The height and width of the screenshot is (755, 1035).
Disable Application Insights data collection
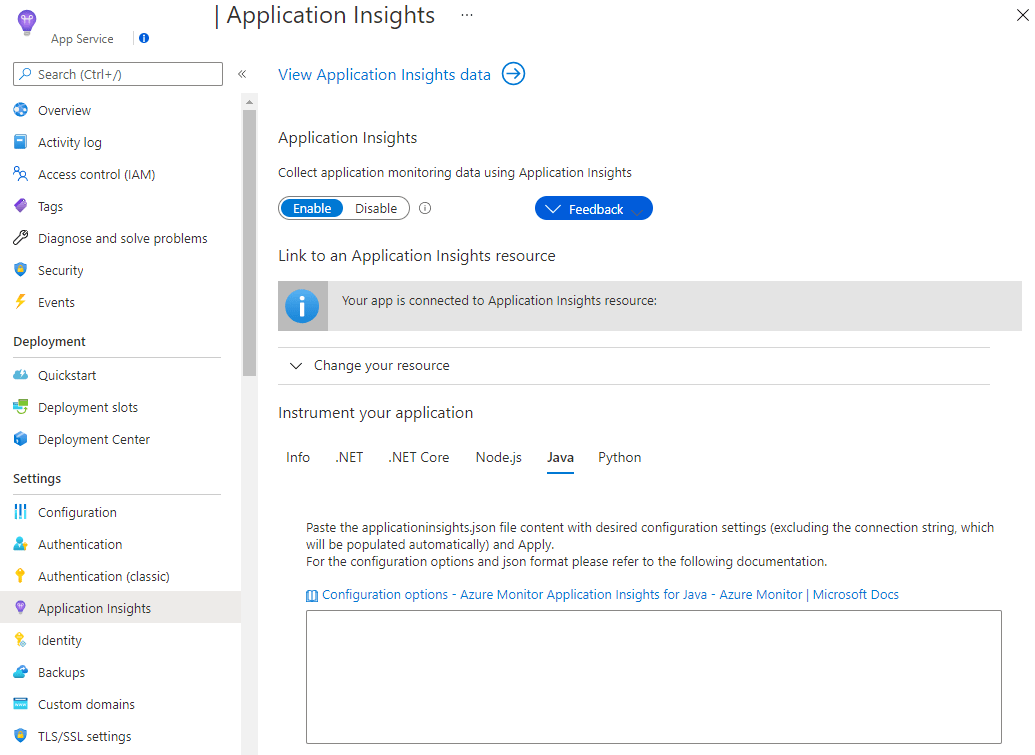pyautogui.click(x=376, y=208)
